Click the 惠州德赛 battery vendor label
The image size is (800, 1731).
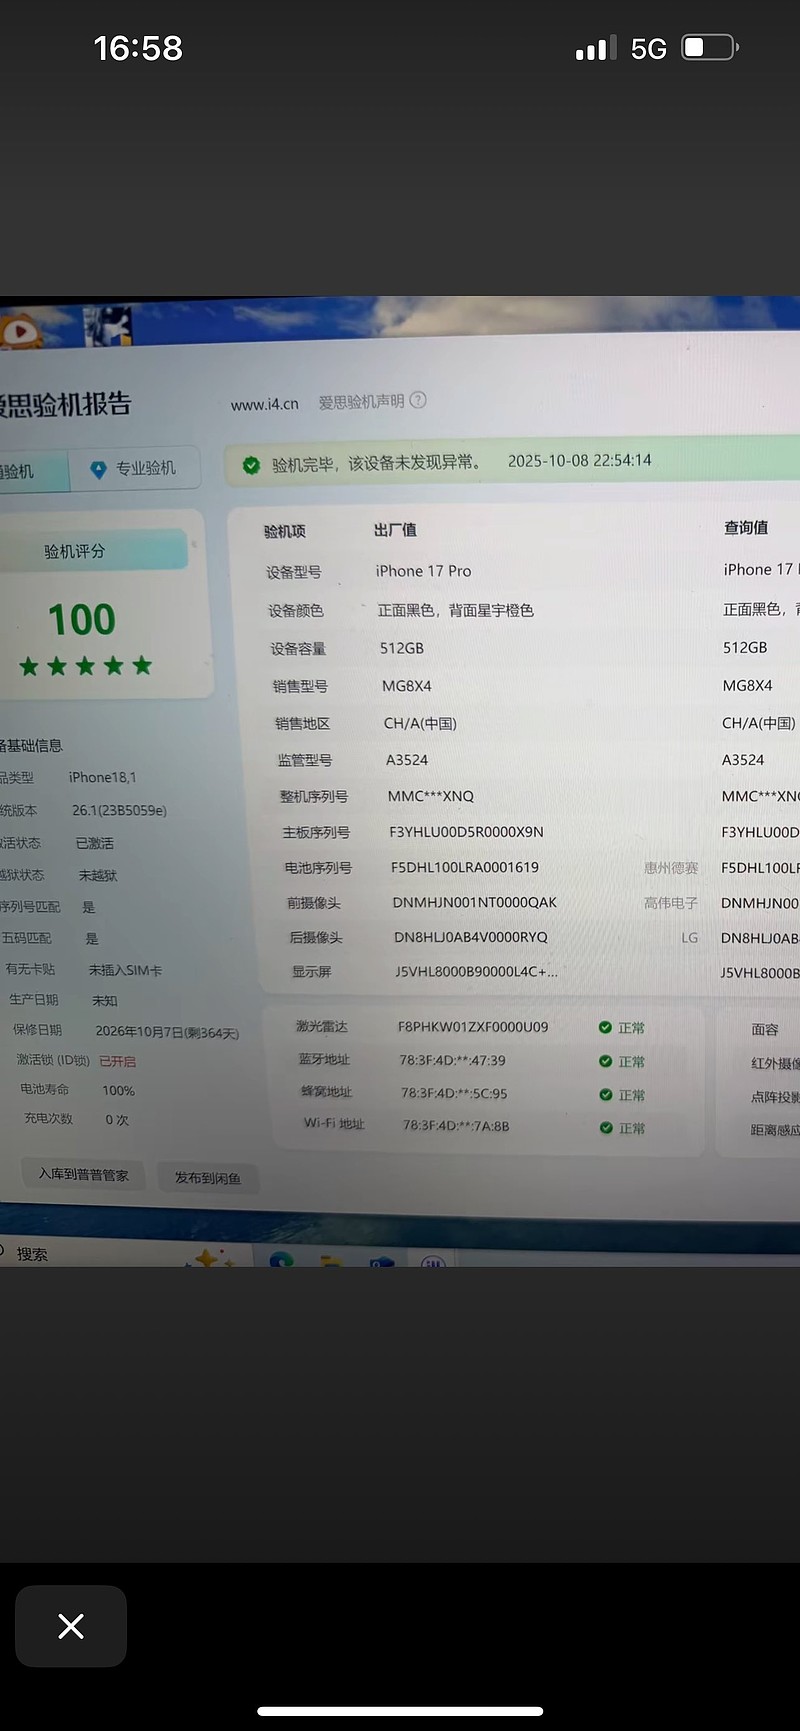click(x=671, y=868)
